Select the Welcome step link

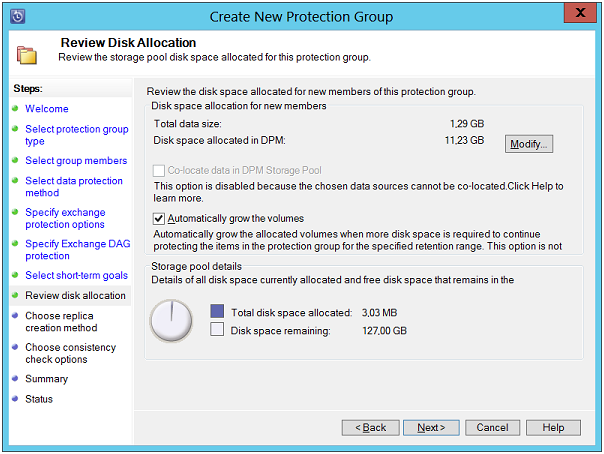tap(47, 109)
